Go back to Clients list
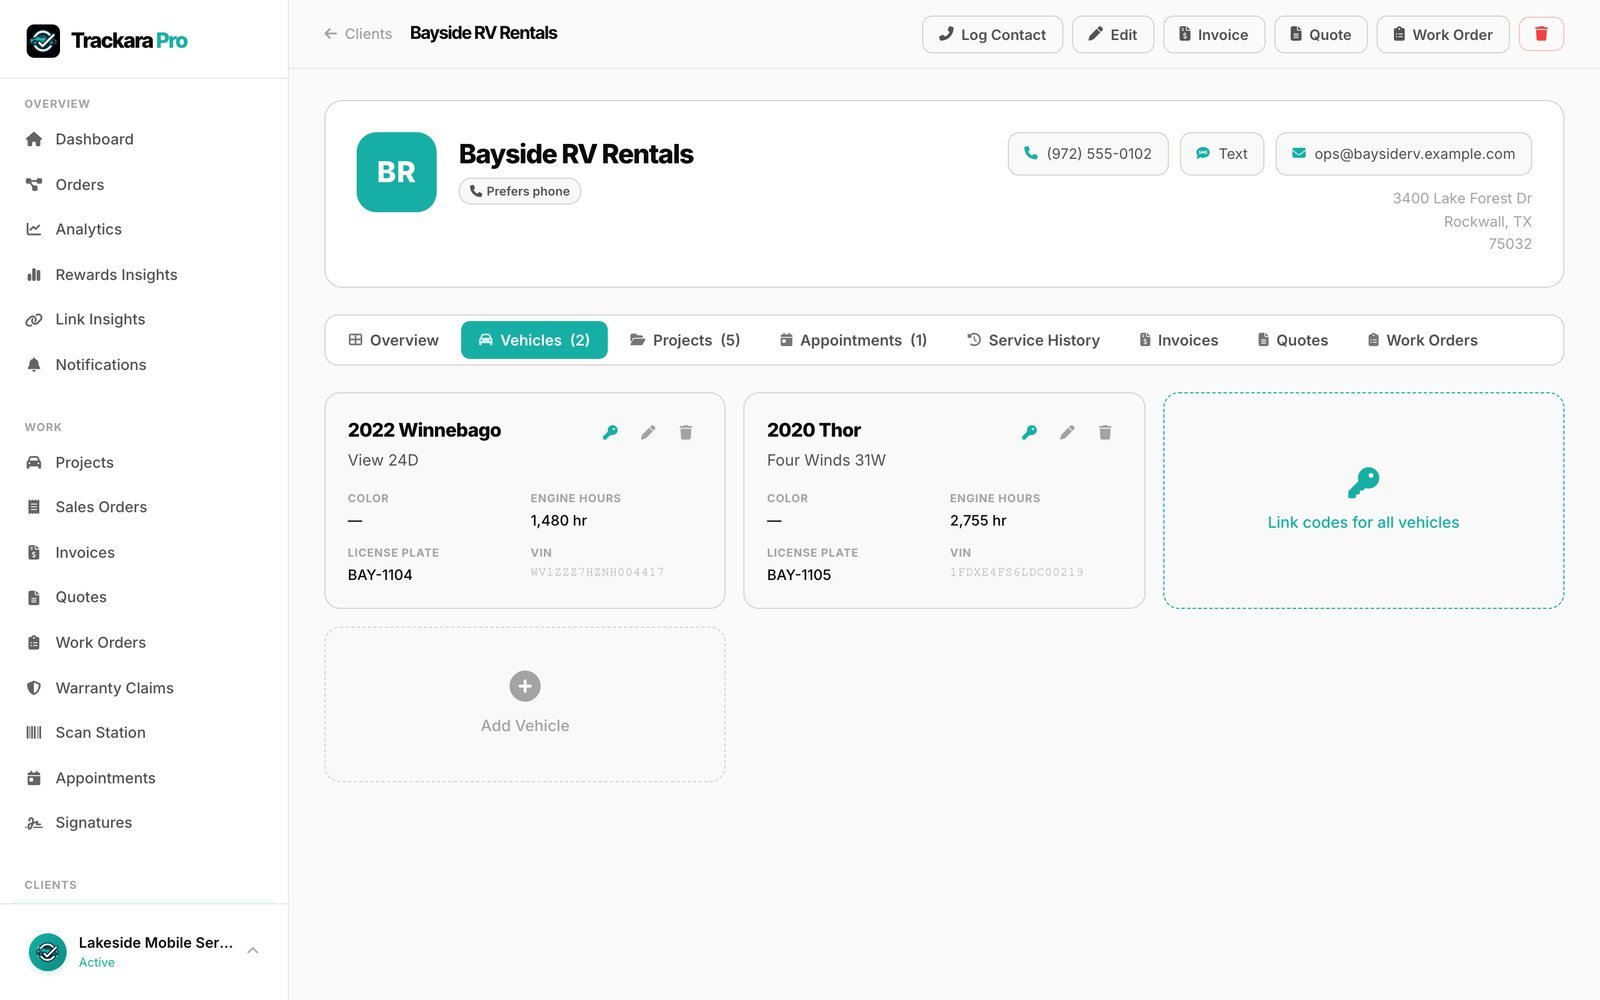 [358, 34]
